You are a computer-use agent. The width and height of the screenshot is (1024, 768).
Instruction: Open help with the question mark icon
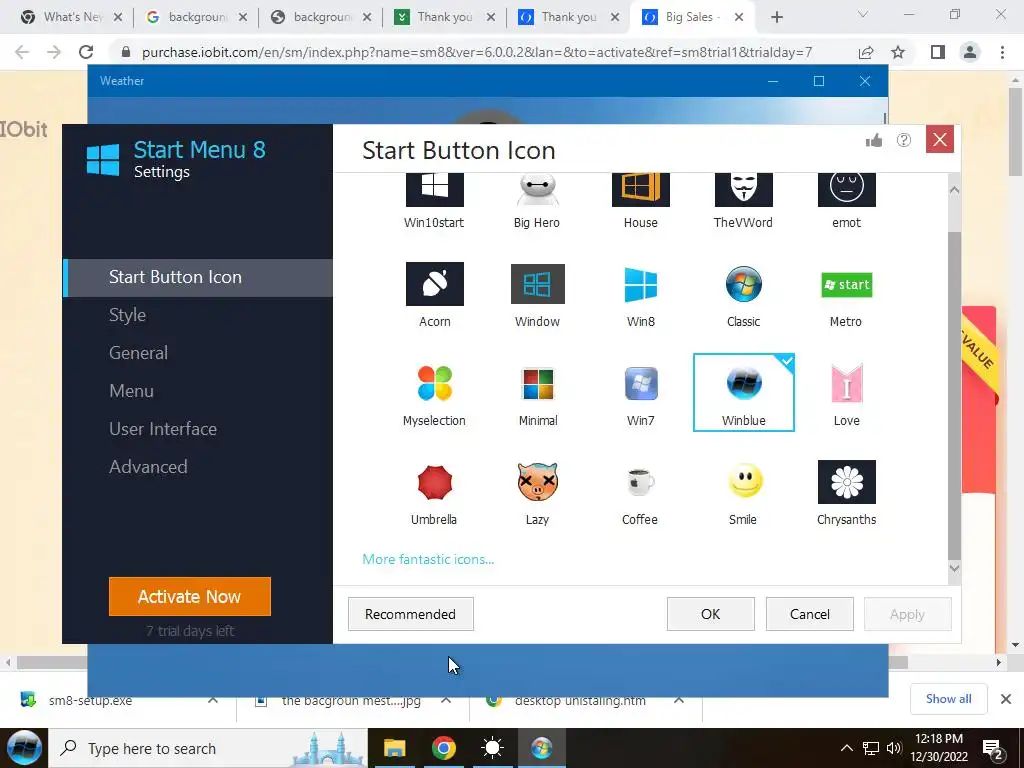(904, 140)
